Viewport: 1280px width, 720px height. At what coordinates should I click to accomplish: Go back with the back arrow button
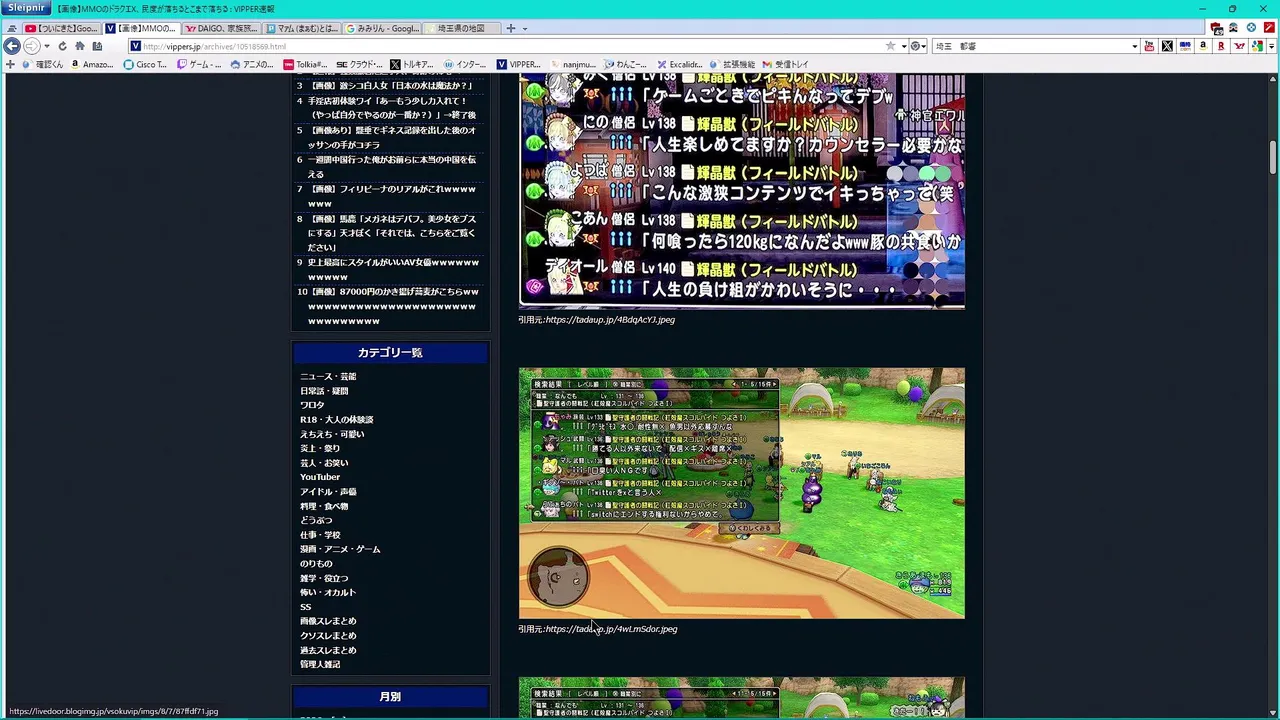click(12, 46)
